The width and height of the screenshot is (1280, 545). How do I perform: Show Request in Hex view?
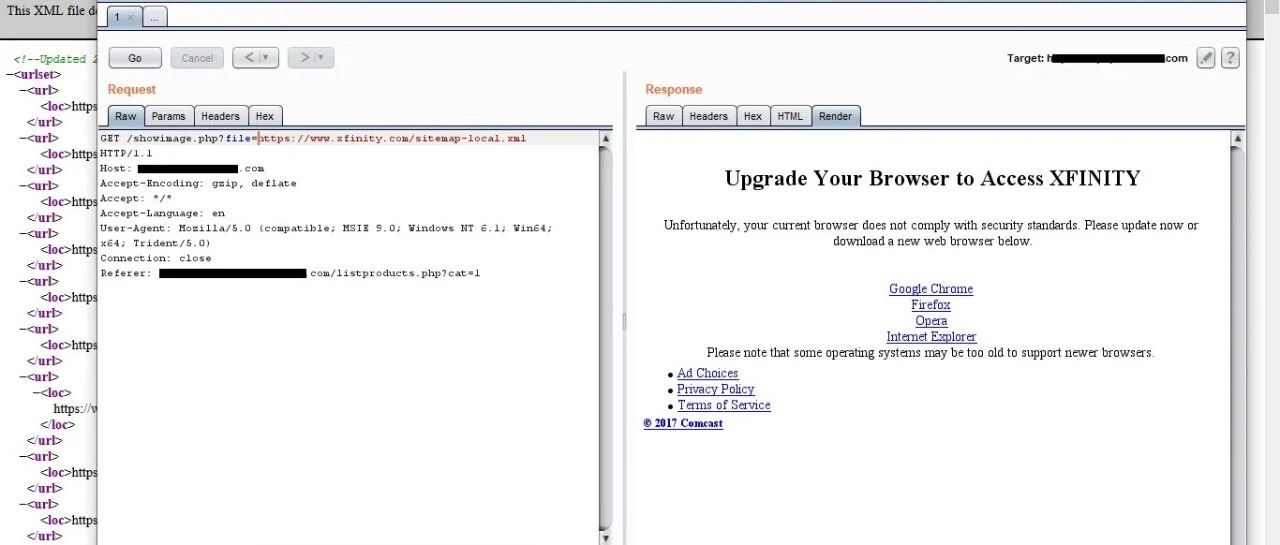265,116
